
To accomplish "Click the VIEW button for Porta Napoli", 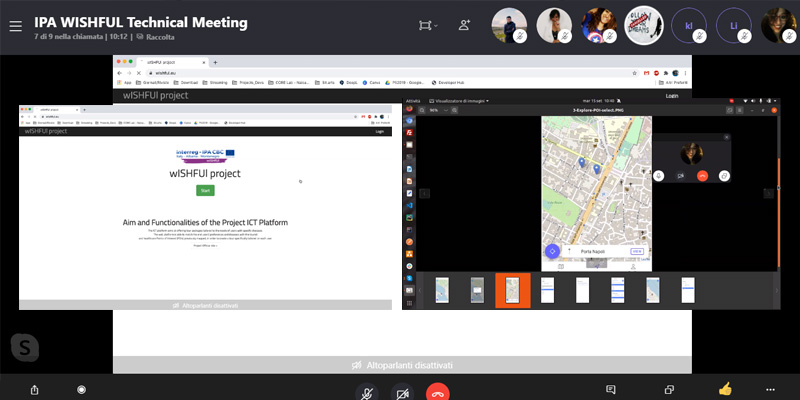I will 637,252.
